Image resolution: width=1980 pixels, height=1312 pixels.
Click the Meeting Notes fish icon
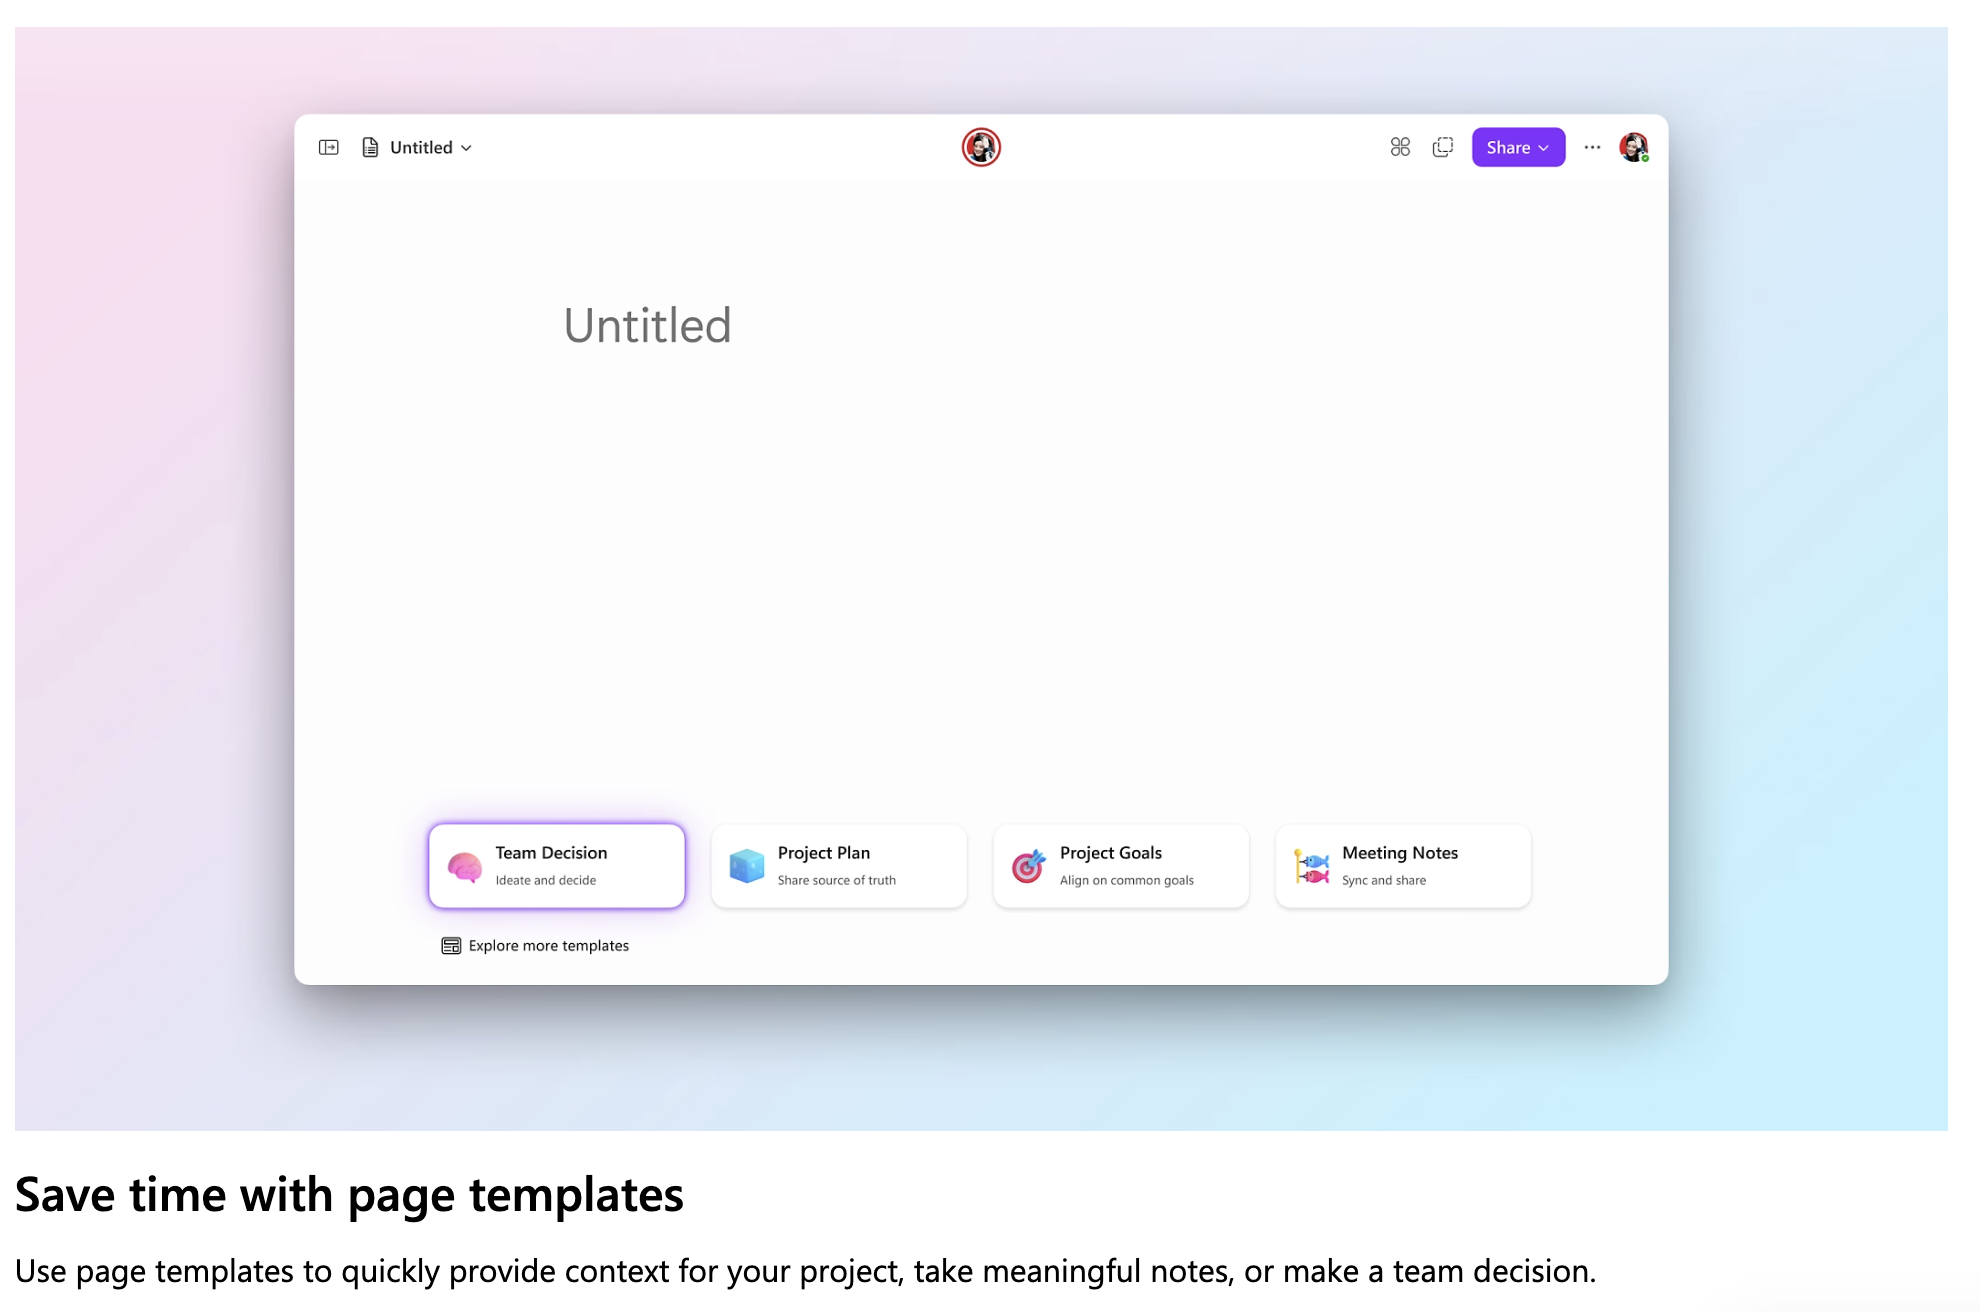click(x=1310, y=865)
